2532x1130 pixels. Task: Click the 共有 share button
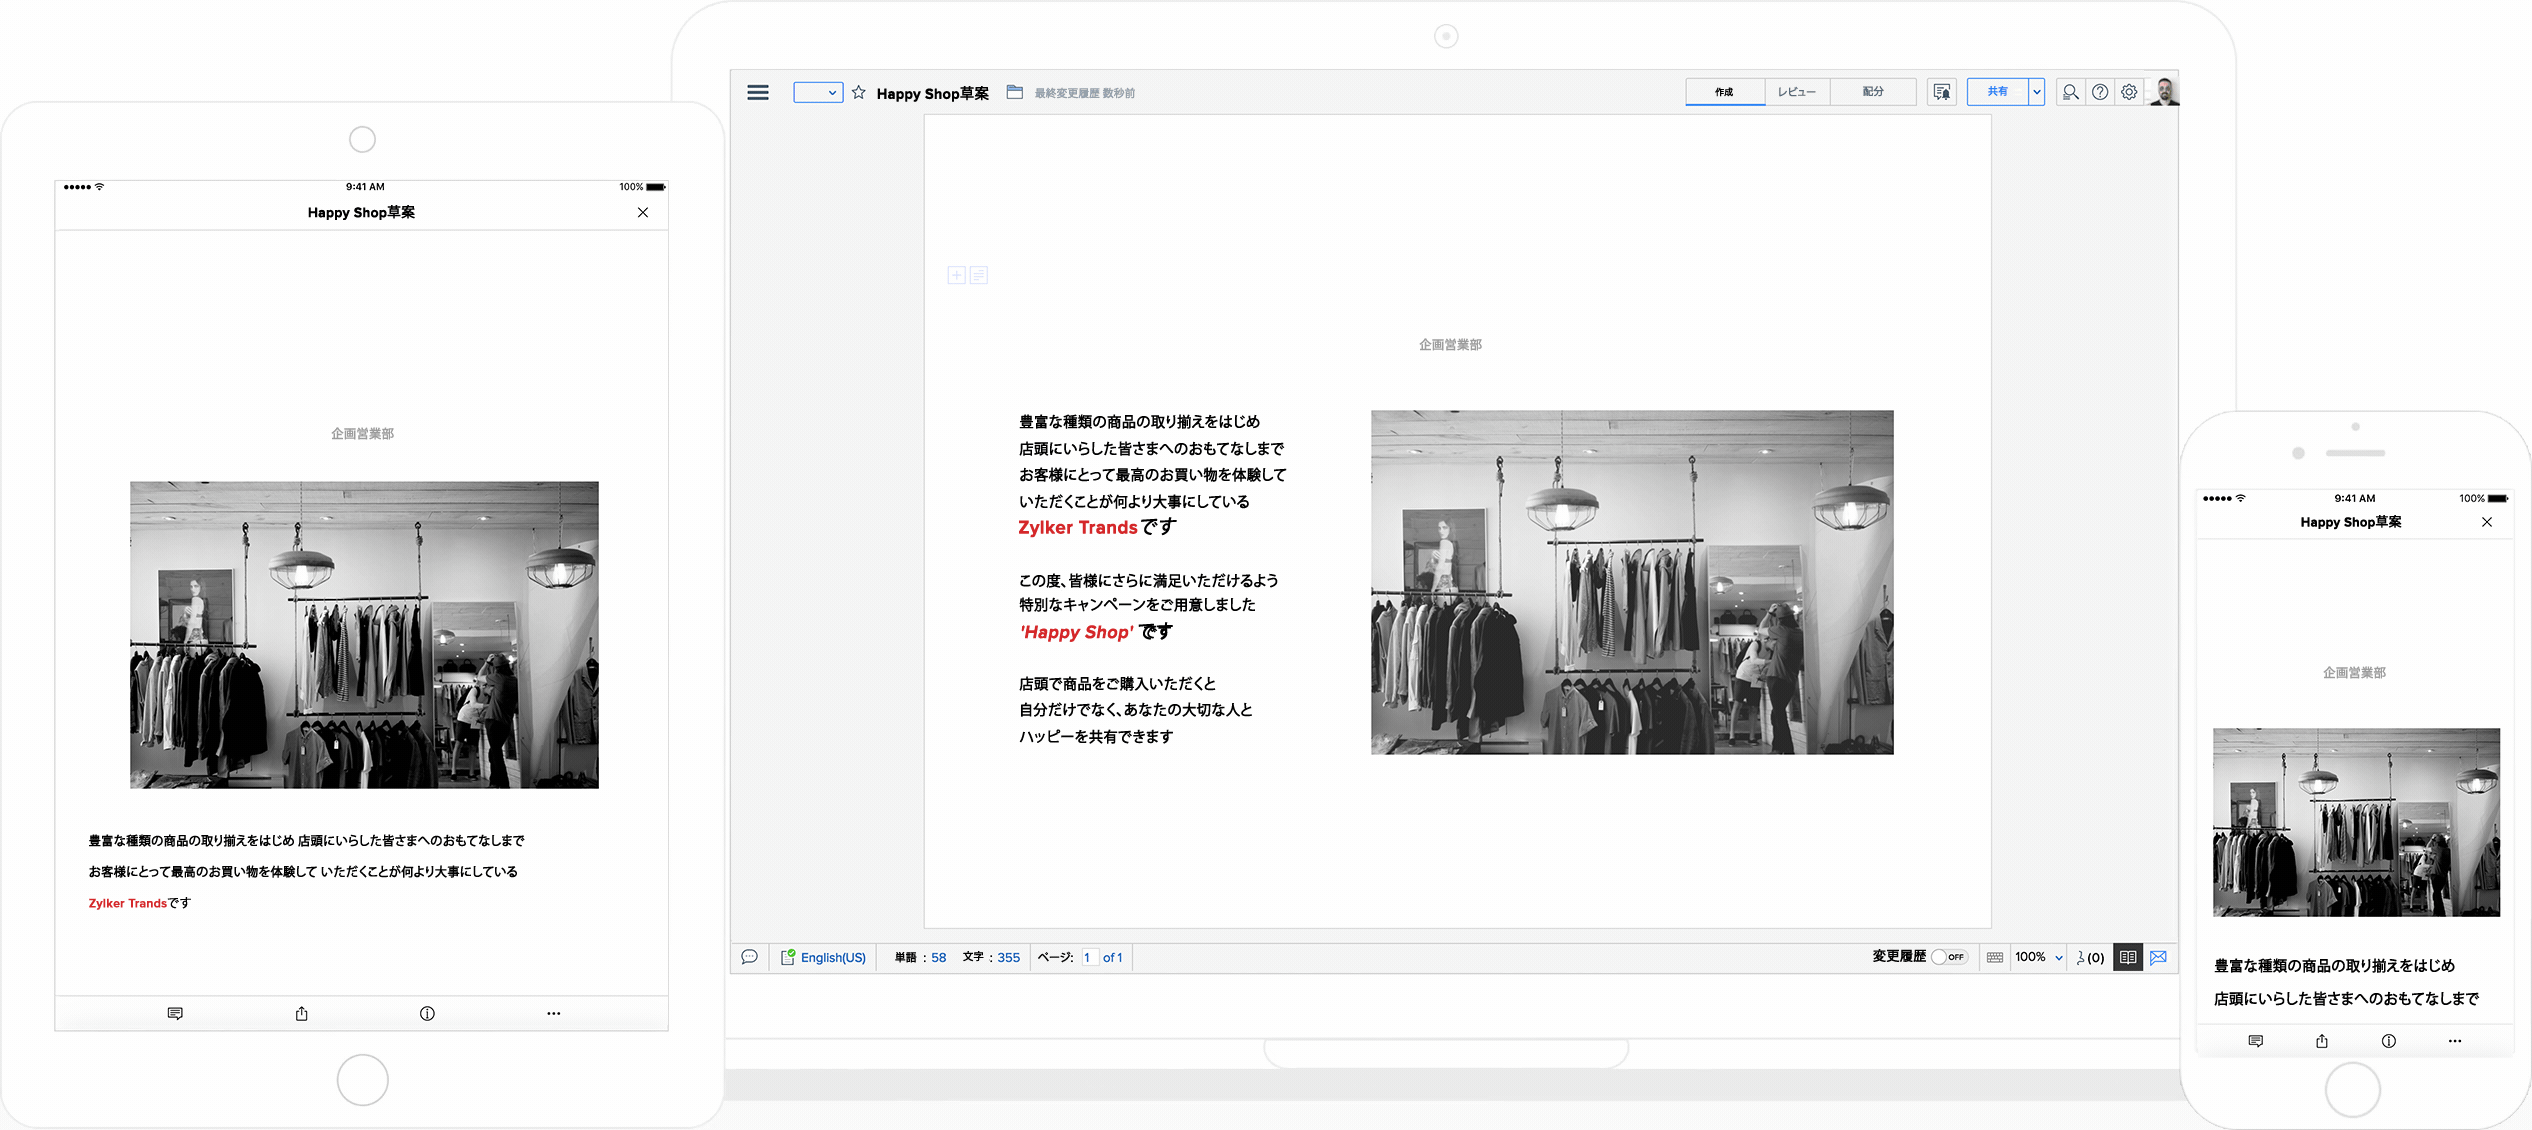pyautogui.click(x=1997, y=92)
